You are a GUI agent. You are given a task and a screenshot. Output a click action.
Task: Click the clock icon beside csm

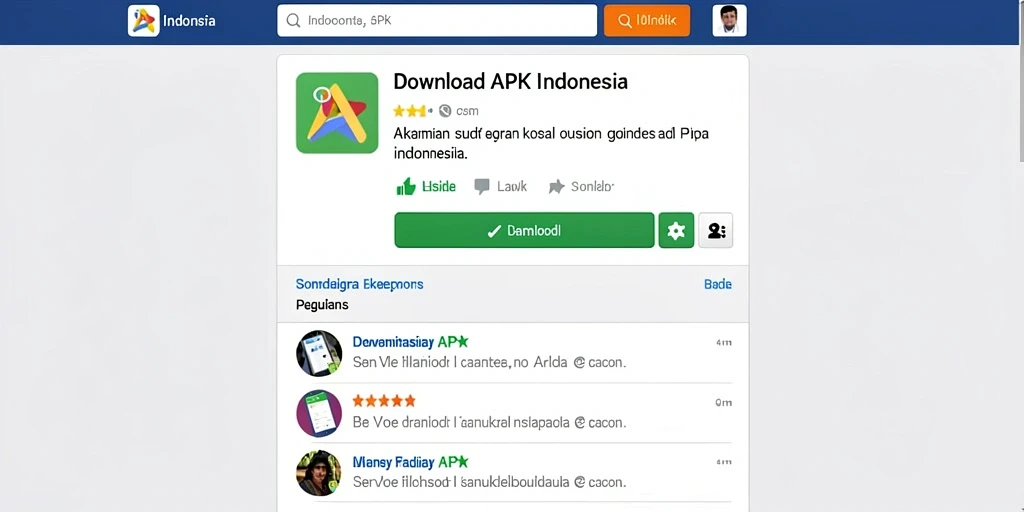coord(445,111)
